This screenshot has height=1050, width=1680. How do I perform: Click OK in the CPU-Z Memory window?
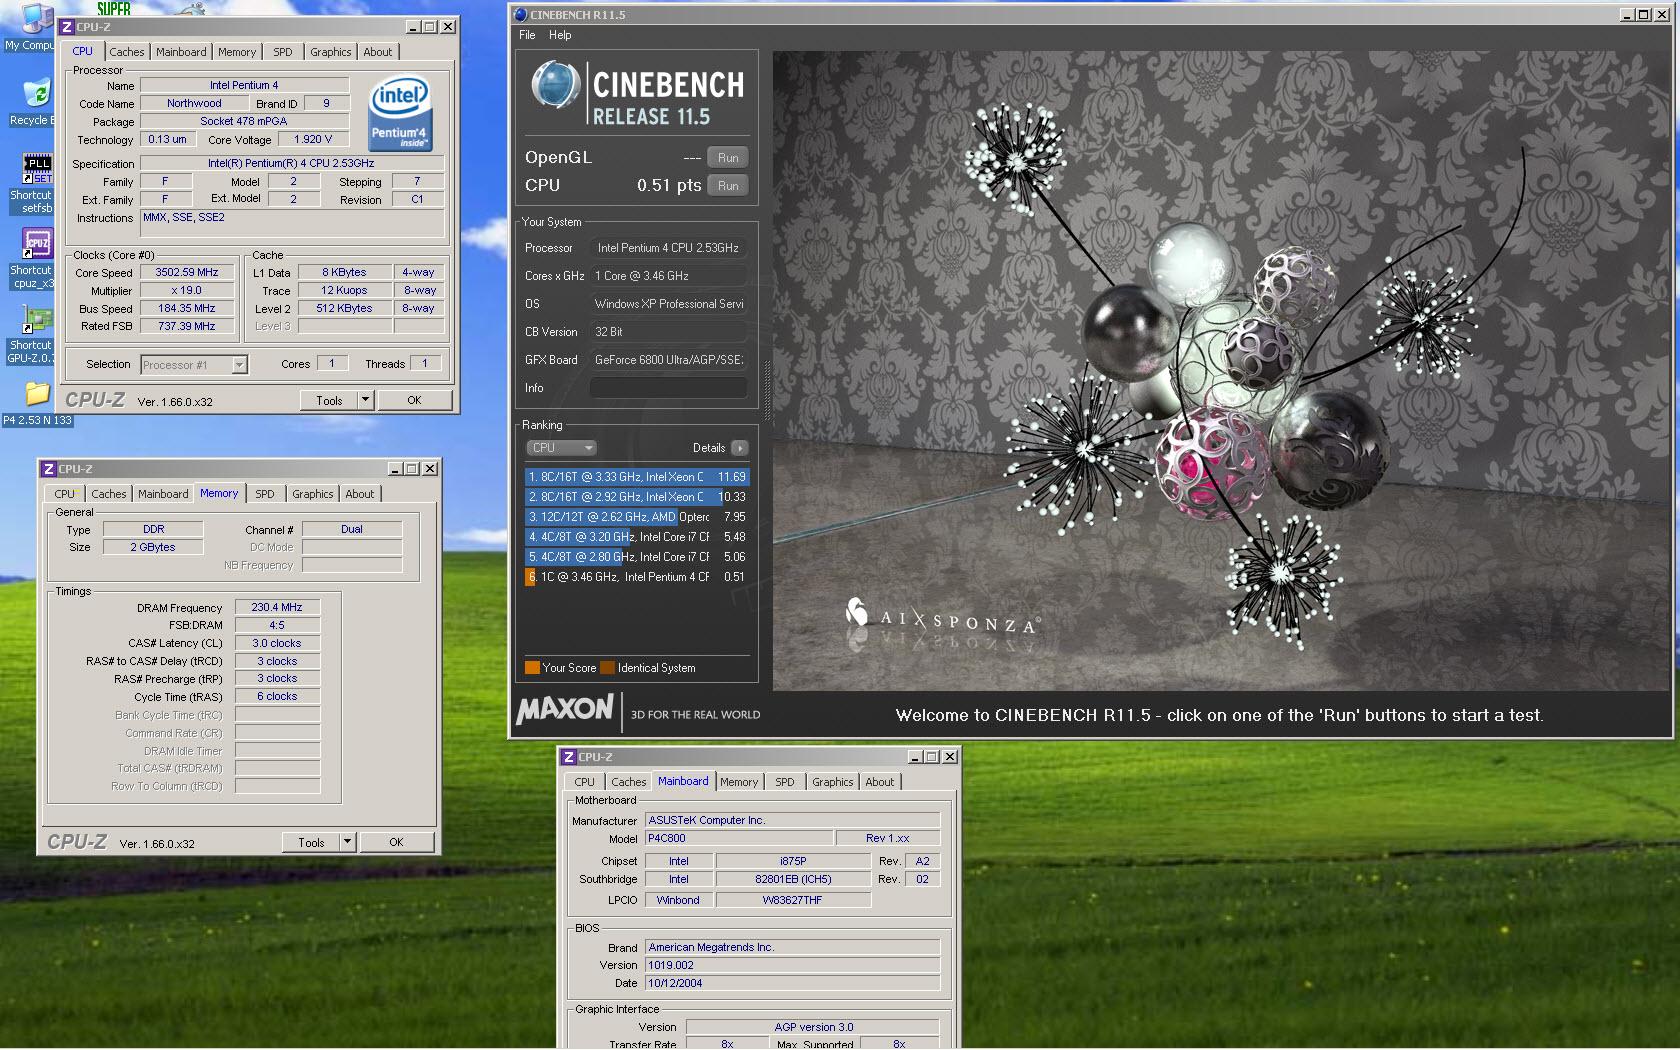396,842
